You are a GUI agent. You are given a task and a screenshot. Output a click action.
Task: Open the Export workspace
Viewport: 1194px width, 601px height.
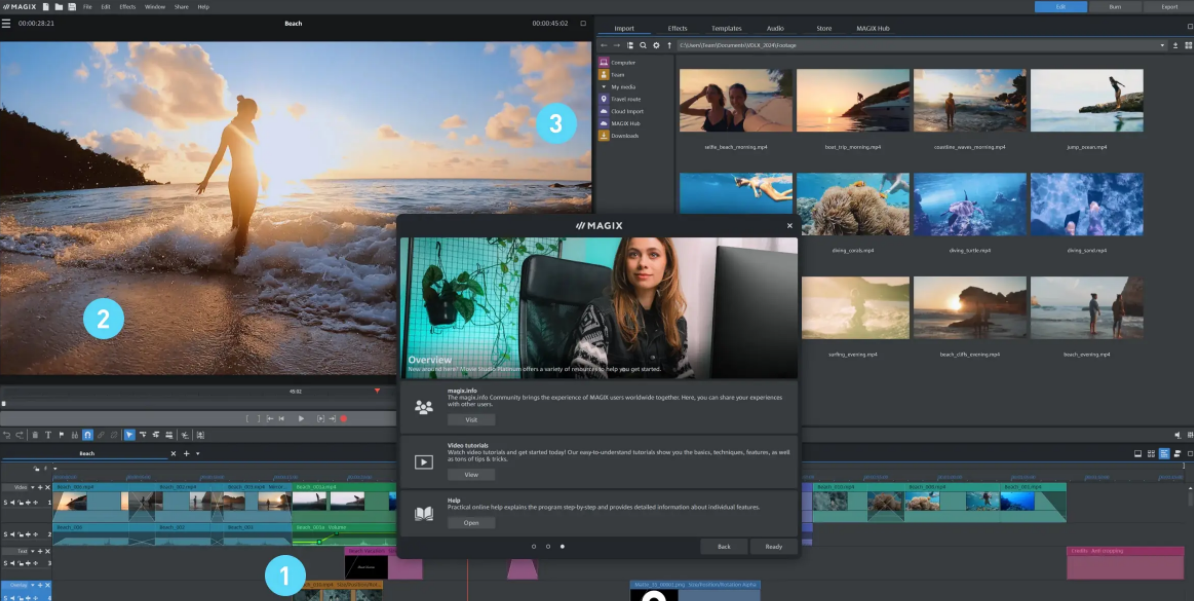1169,7
